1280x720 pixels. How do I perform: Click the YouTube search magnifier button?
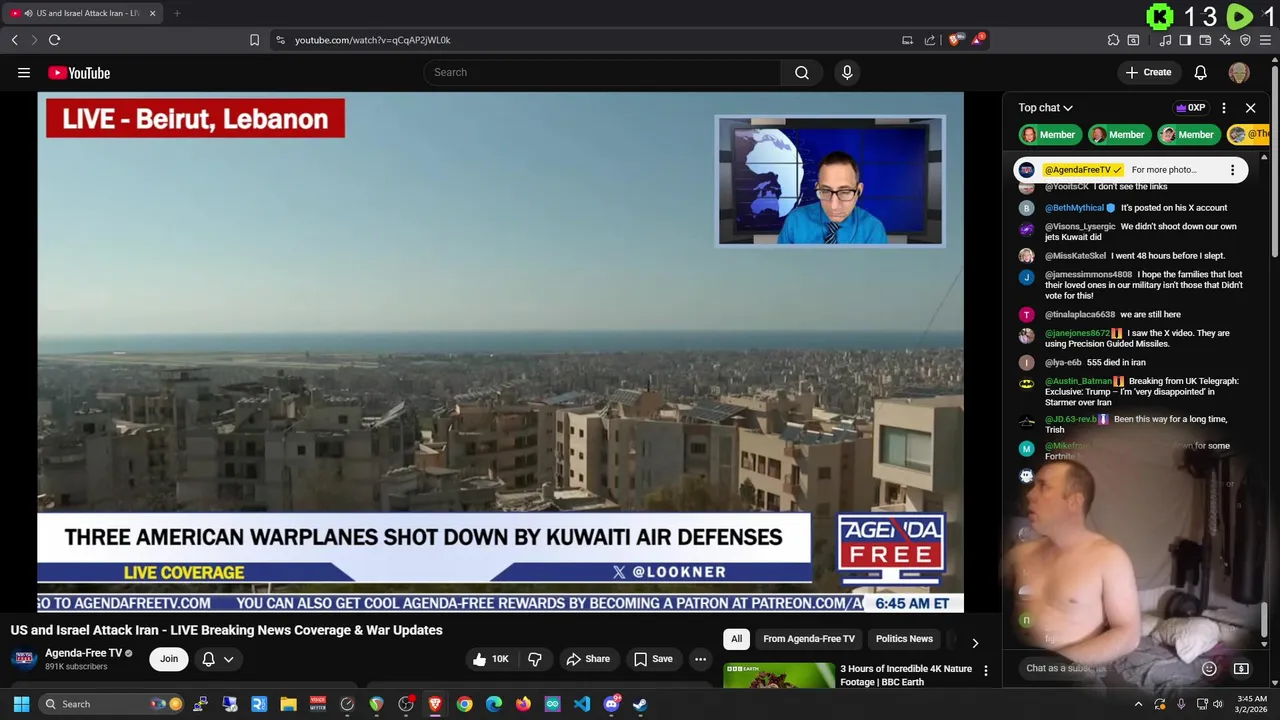[x=802, y=72]
